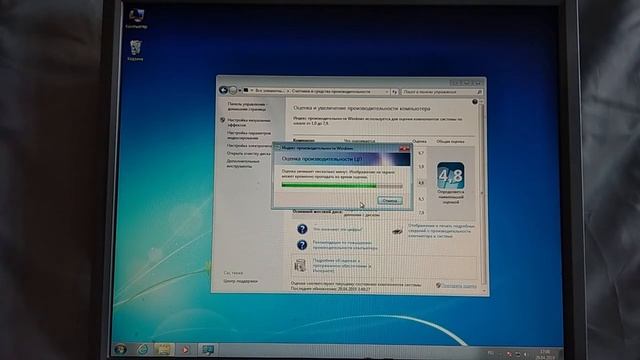Click the green assessment progress bar
The width and height of the screenshot is (640, 360).
342,186
